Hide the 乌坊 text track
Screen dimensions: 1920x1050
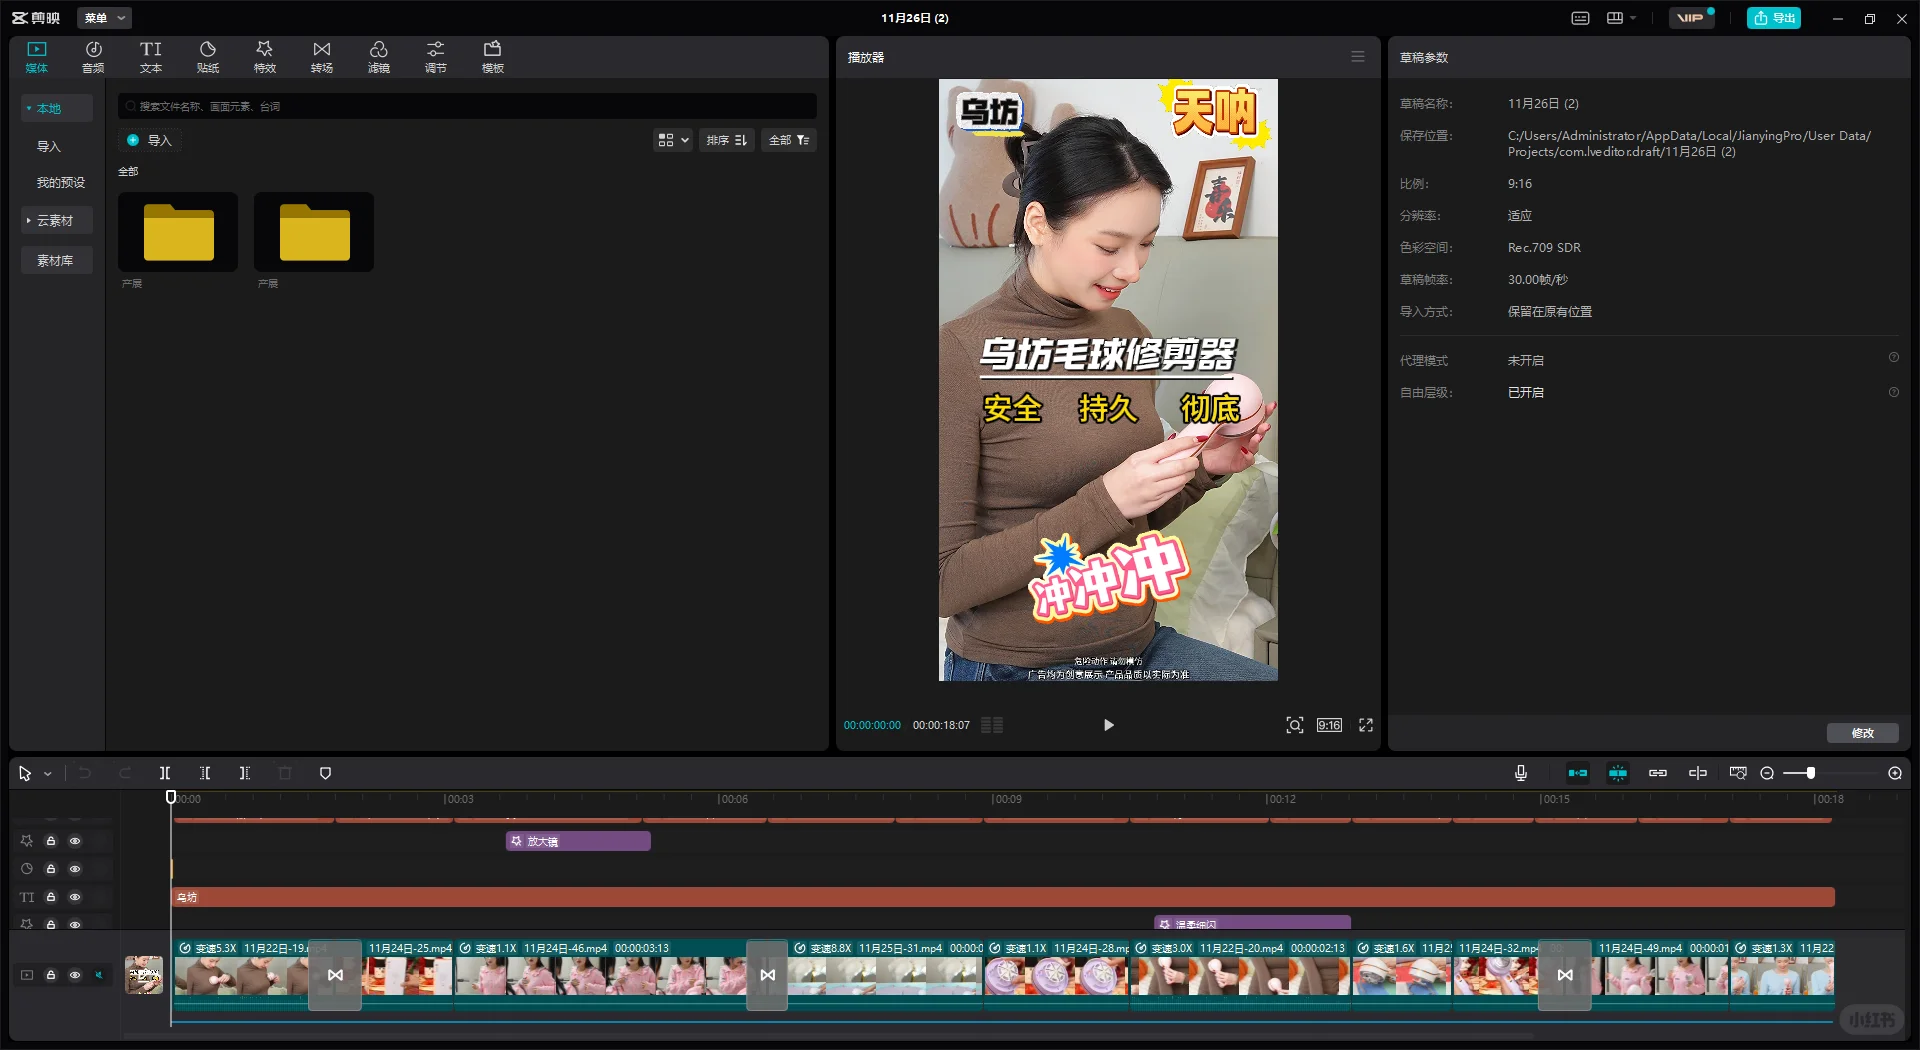pyautogui.click(x=75, y=897)
